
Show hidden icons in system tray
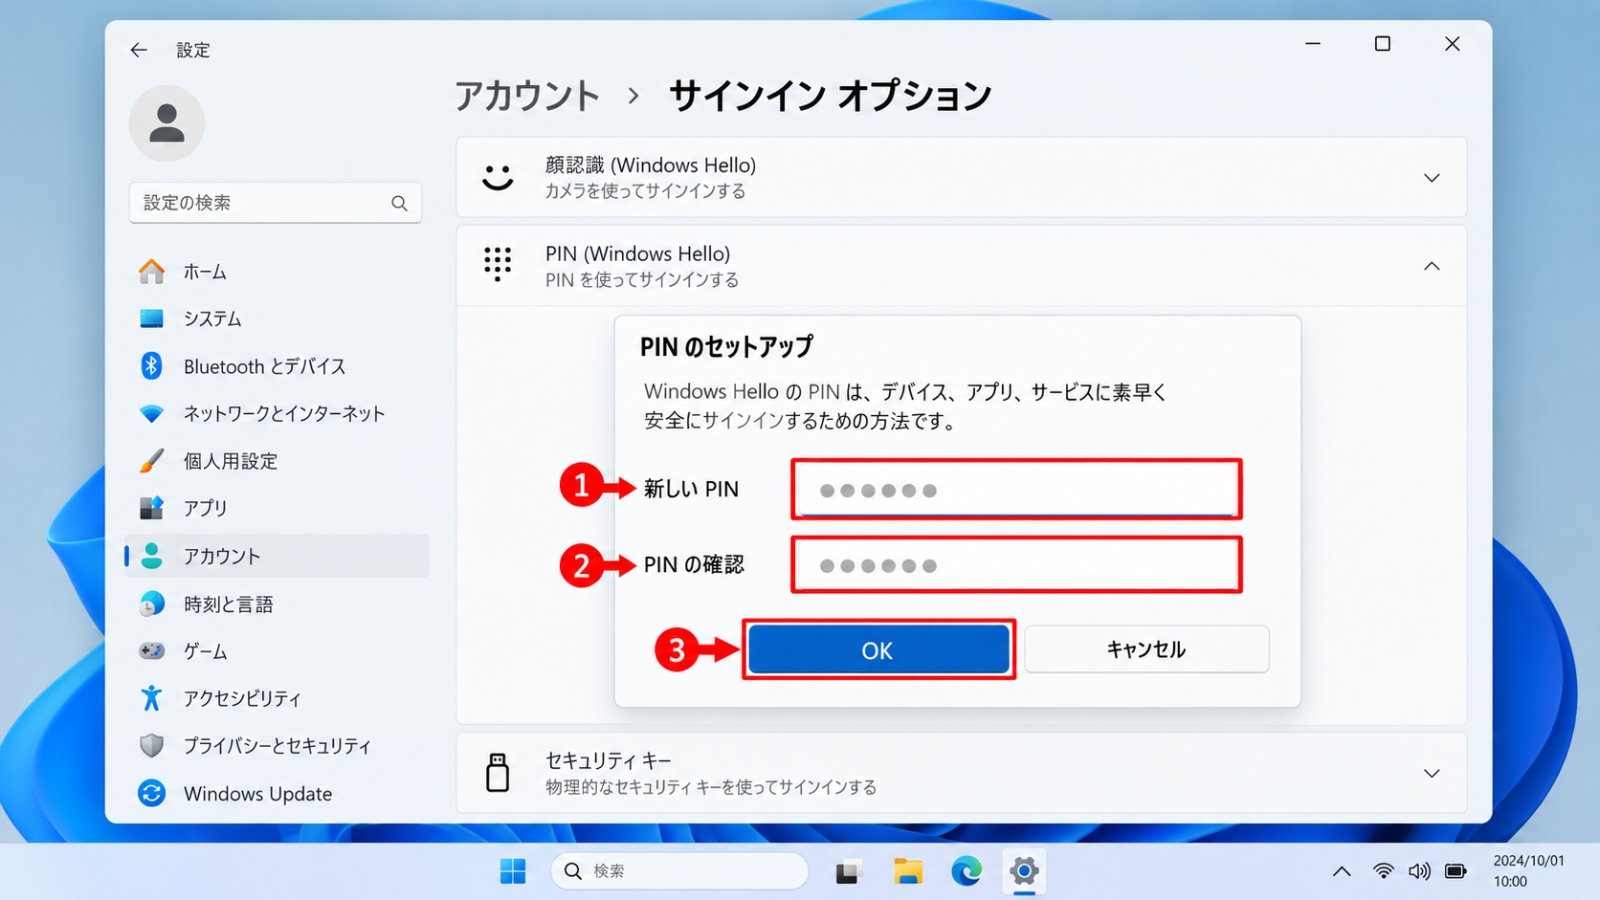click(x=1342, y=872)
